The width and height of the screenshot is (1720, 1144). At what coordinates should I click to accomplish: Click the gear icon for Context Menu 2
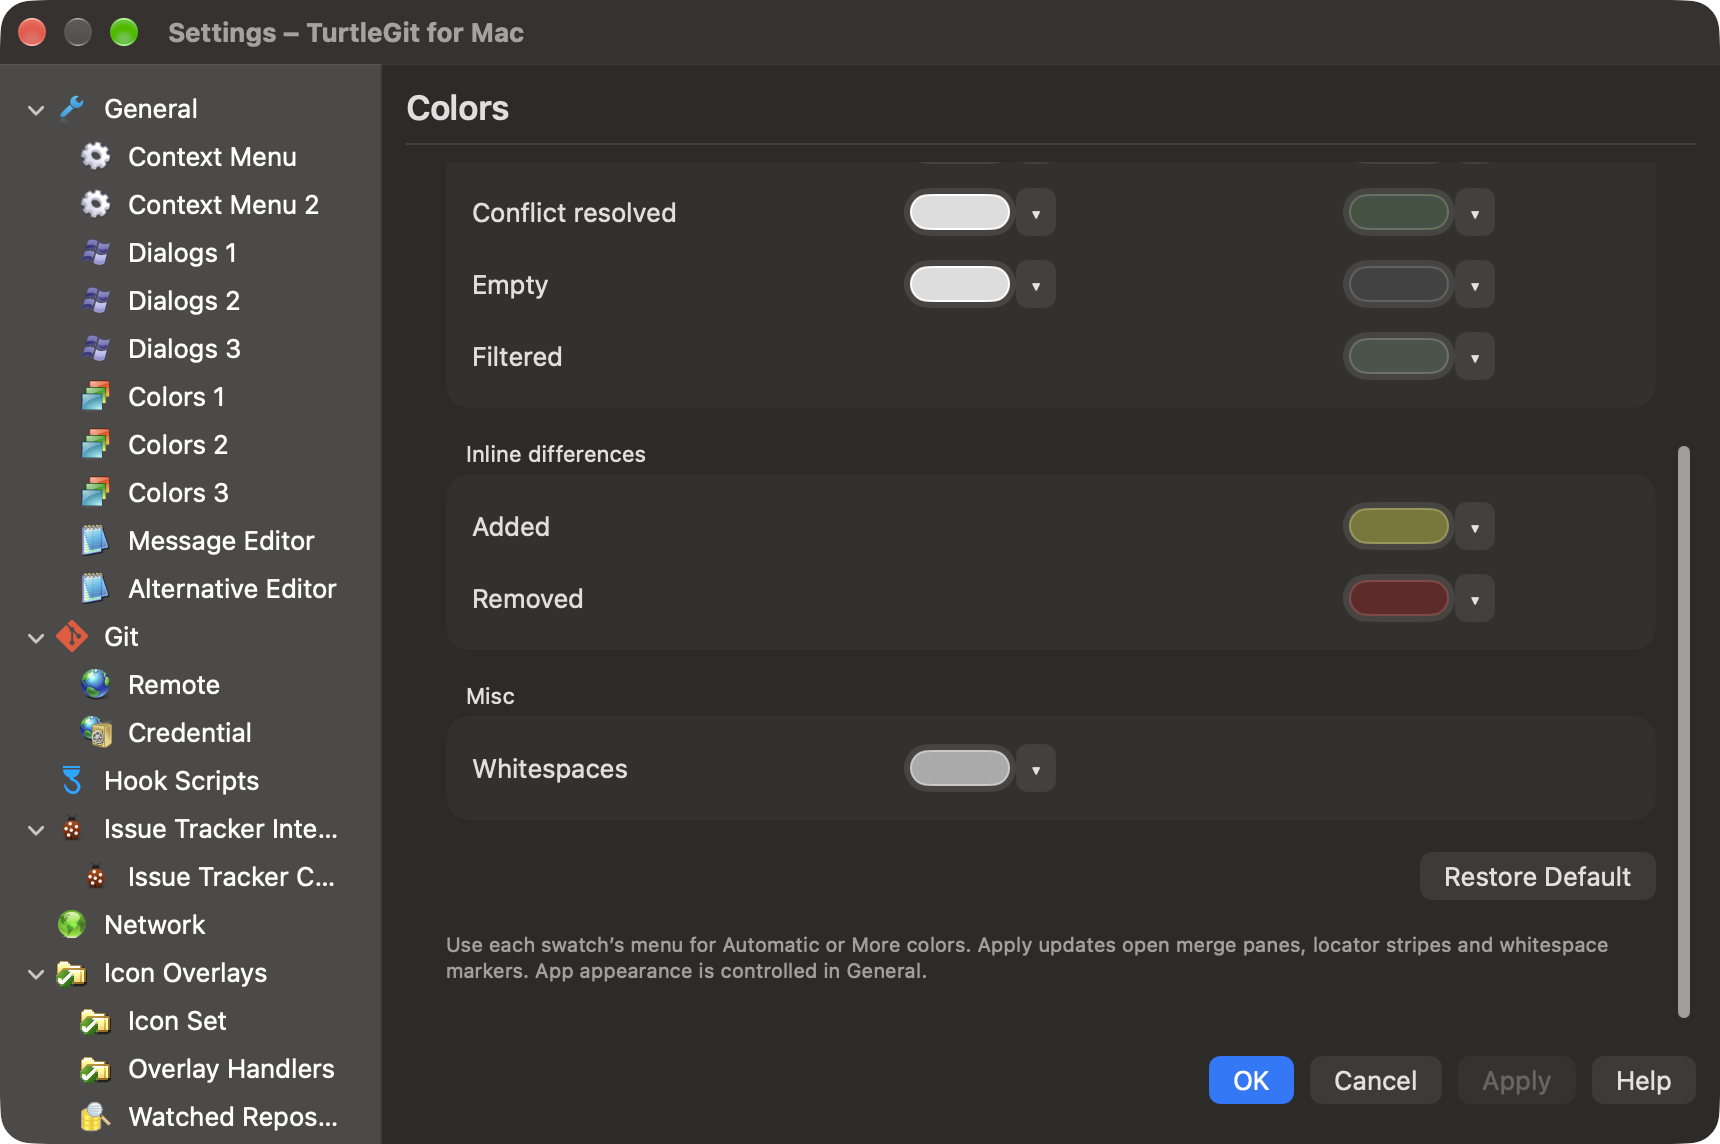(96, 204)
